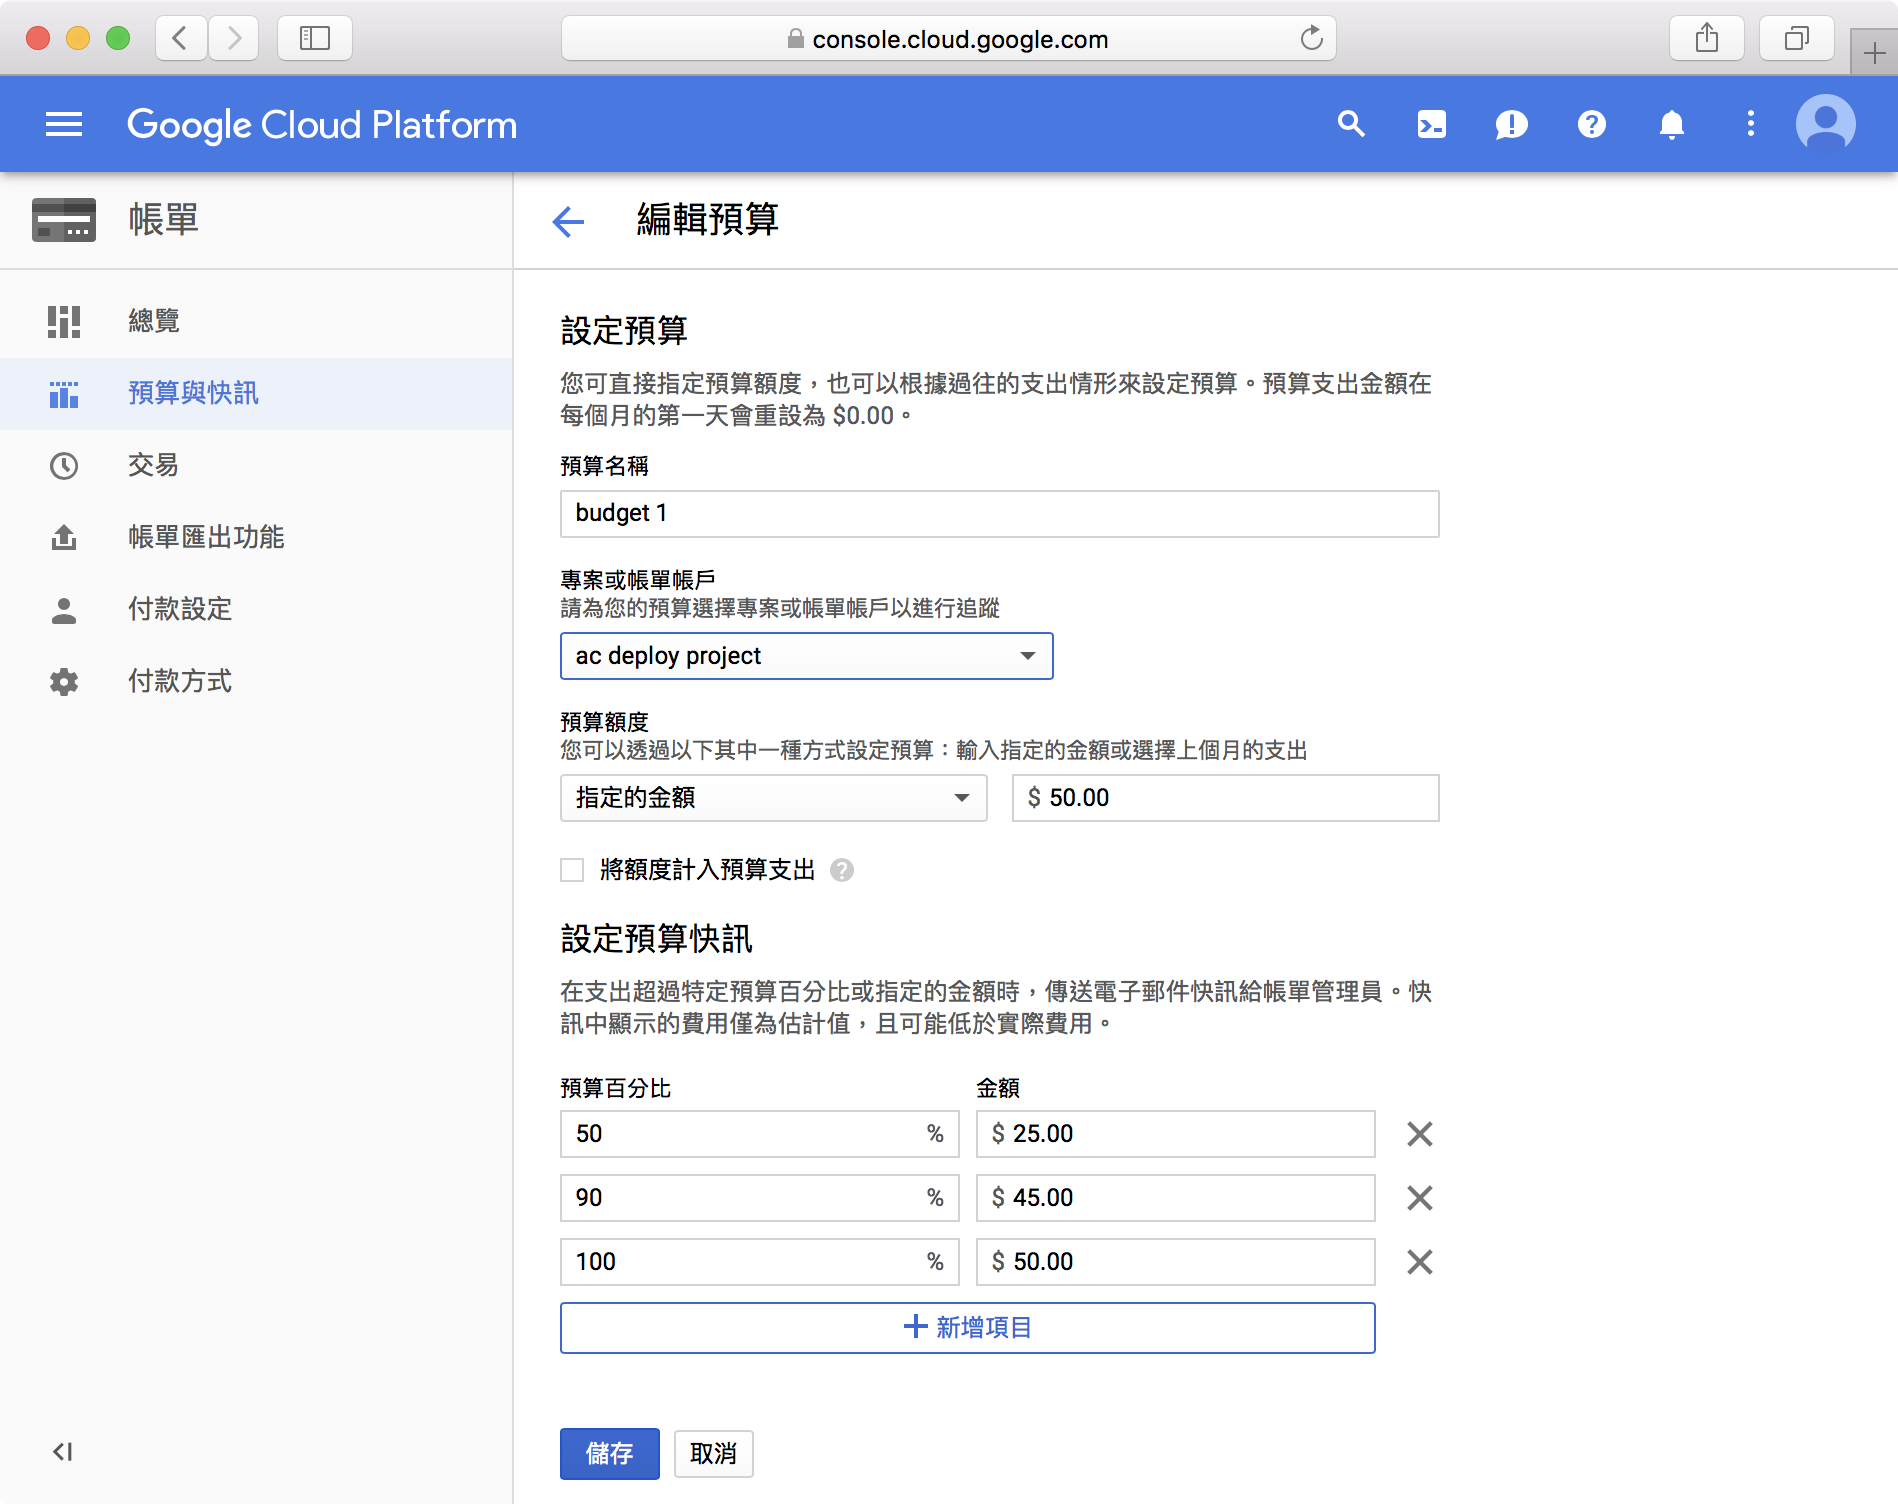1898x1504 pixels.
Task: Click the Safari share button
Action: tap(1707, 39)
